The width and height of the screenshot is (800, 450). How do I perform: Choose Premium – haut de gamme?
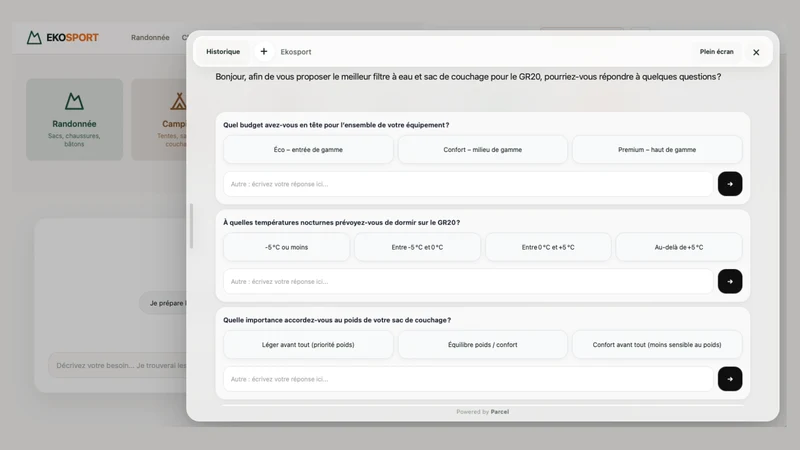[657, 149]
